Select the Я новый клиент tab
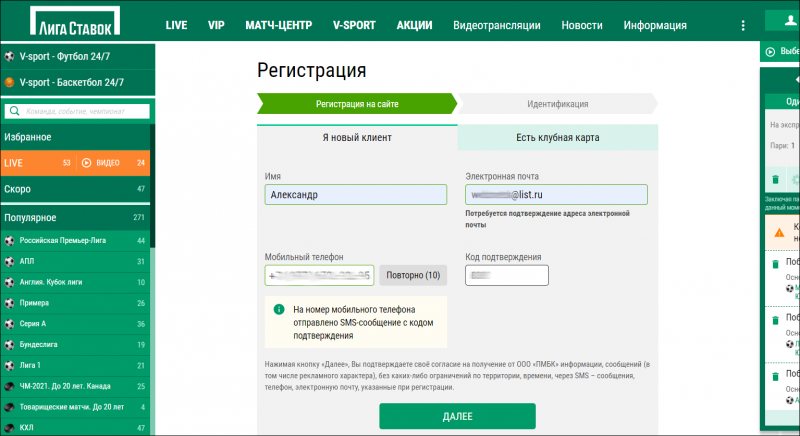Screen dimensions: 800x436 357,138
